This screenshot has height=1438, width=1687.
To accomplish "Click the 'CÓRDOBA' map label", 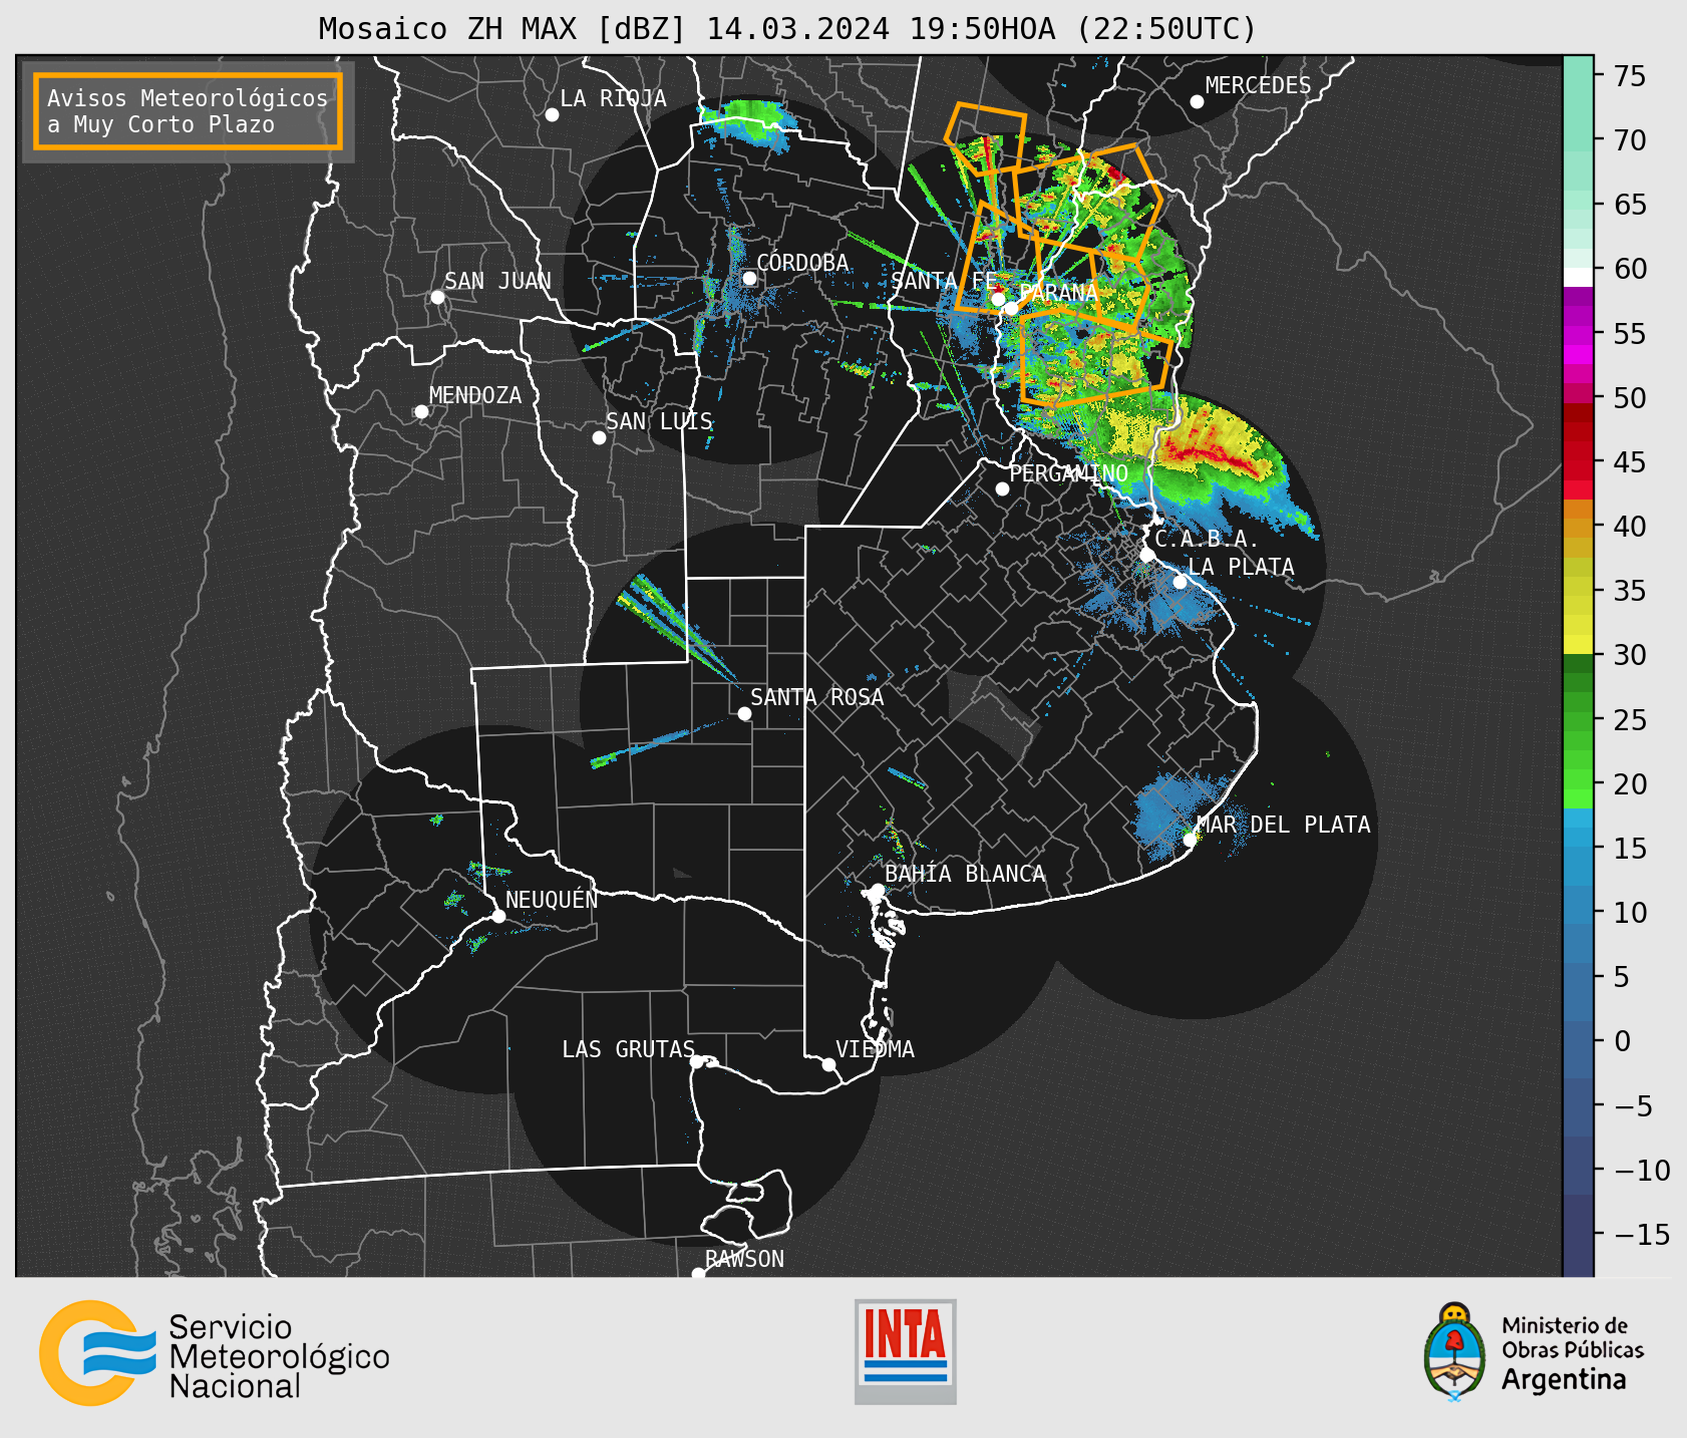I will [802, 262].
